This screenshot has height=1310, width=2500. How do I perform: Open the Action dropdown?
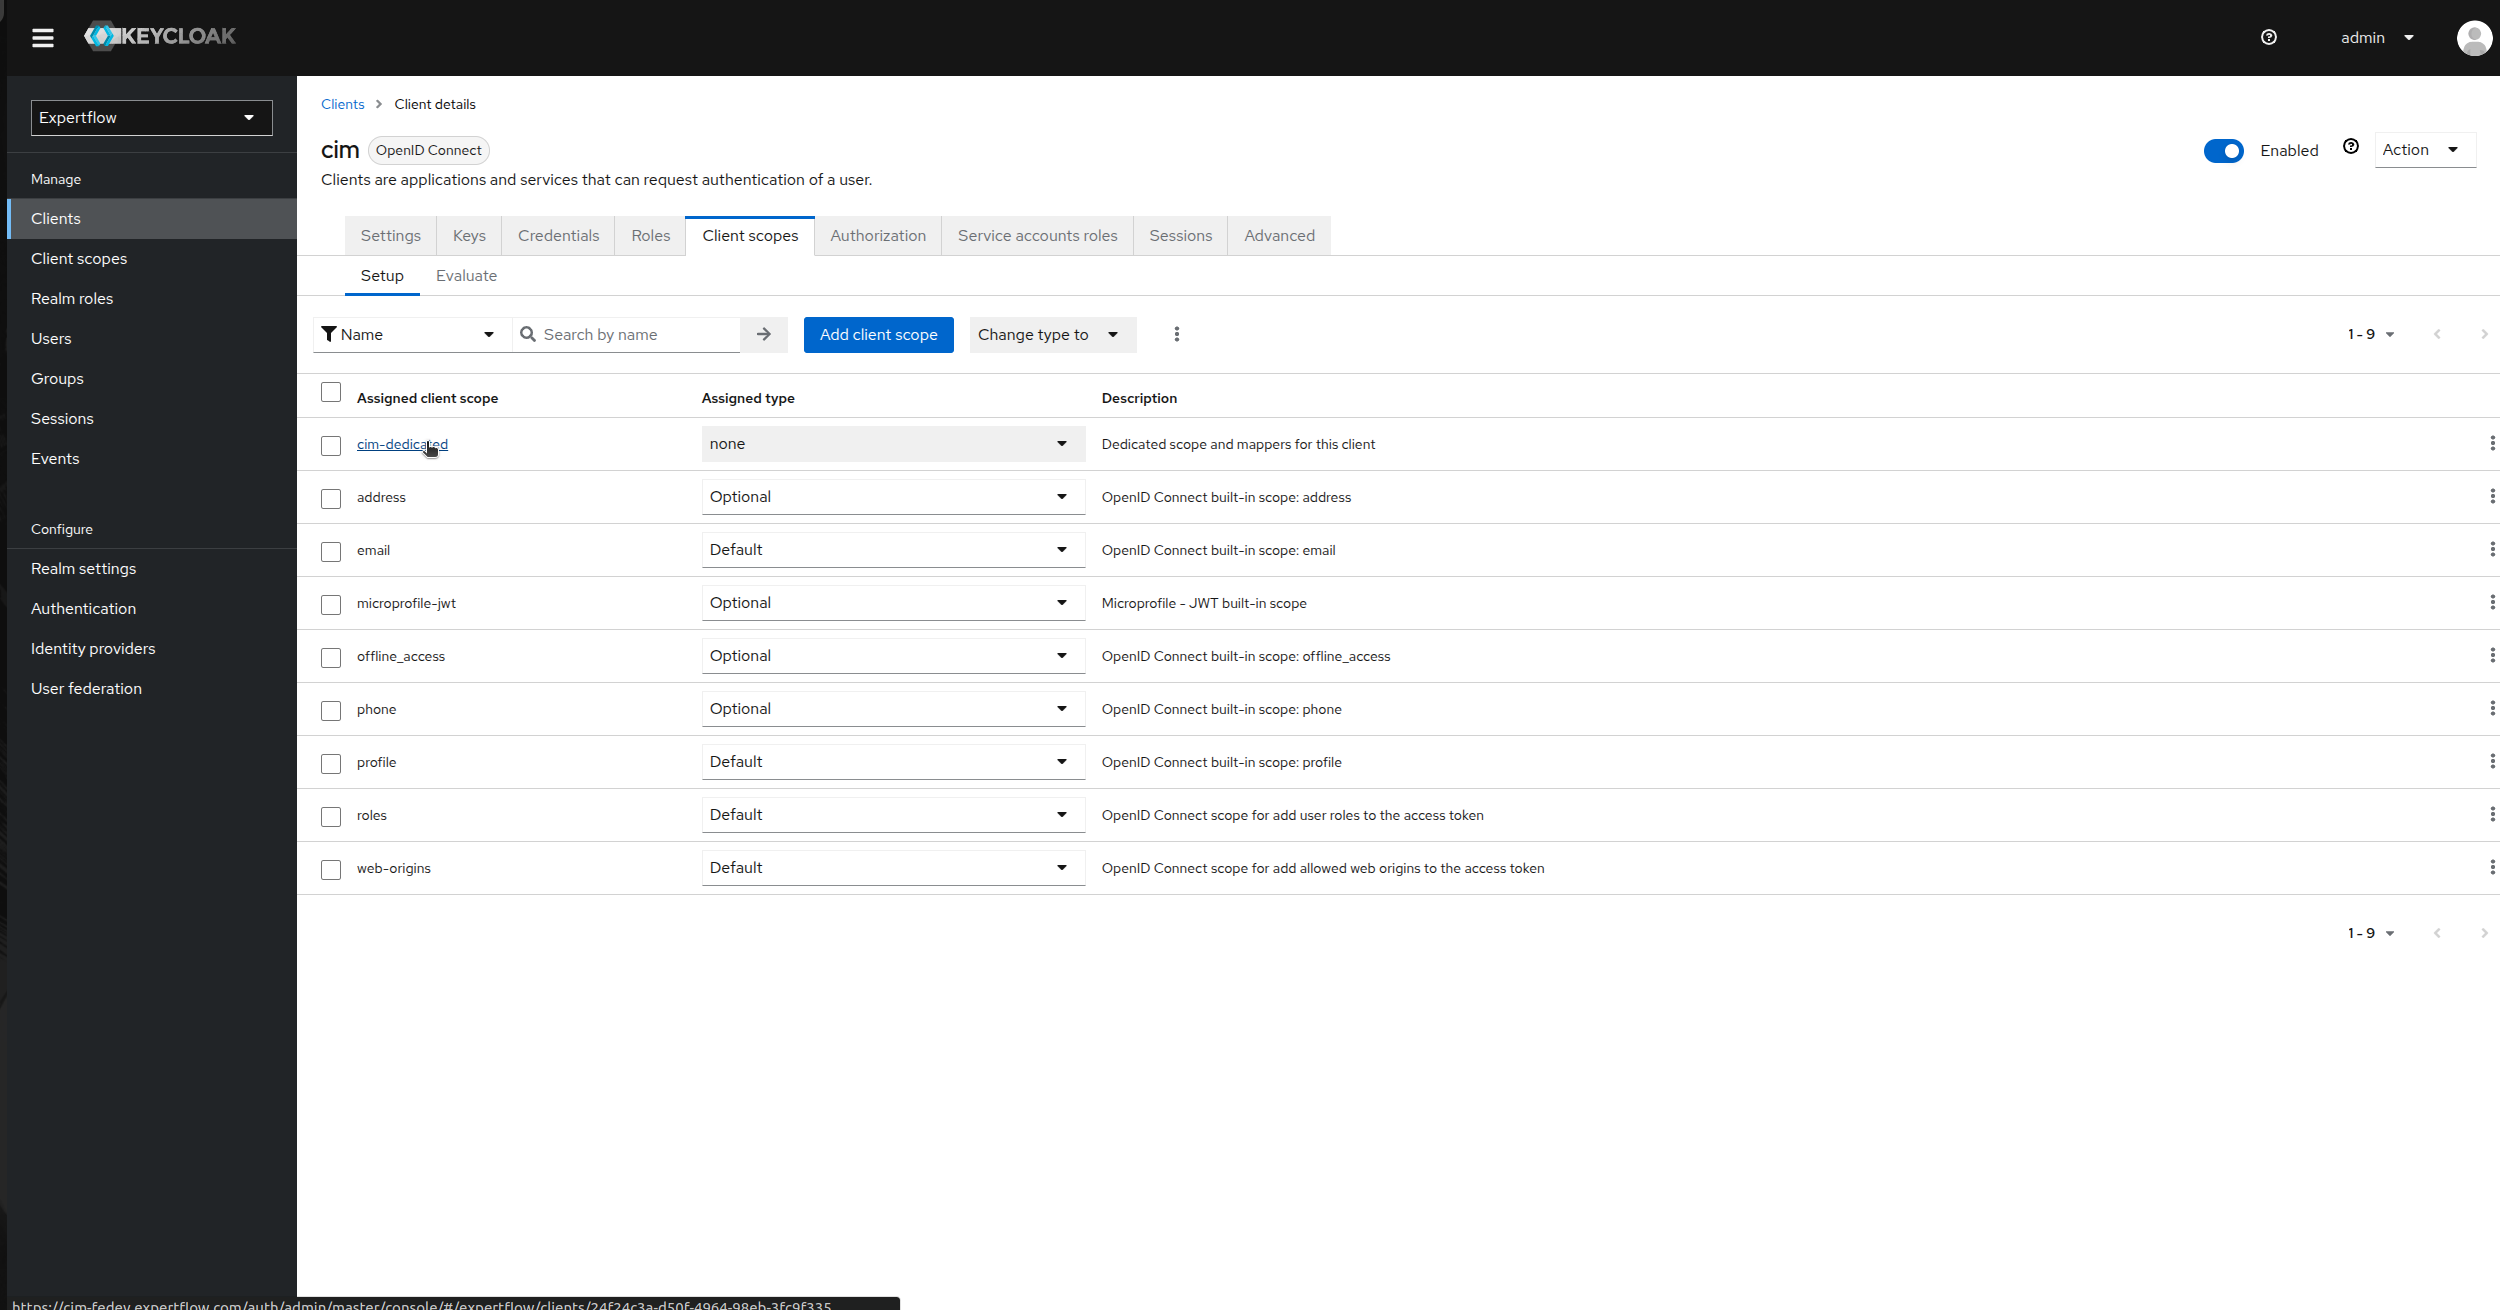click(x=2424, y=149)
